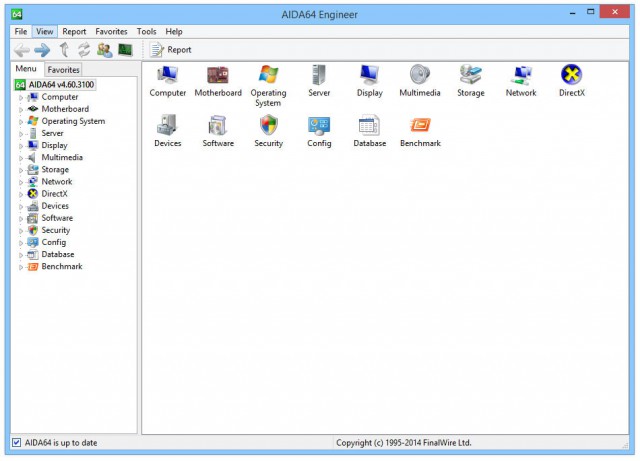Click the green forward arrow
The height and width of the screenshot is (461, 640).
point(42,50)
